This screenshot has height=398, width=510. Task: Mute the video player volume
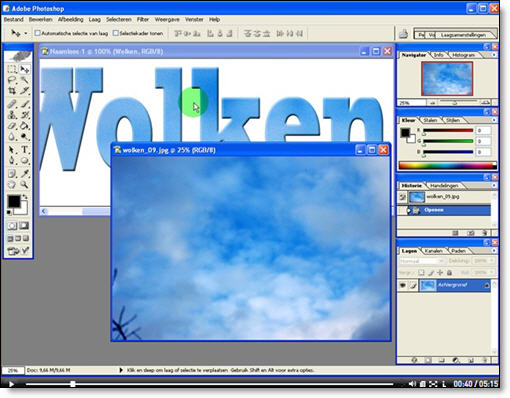[412, 384]
